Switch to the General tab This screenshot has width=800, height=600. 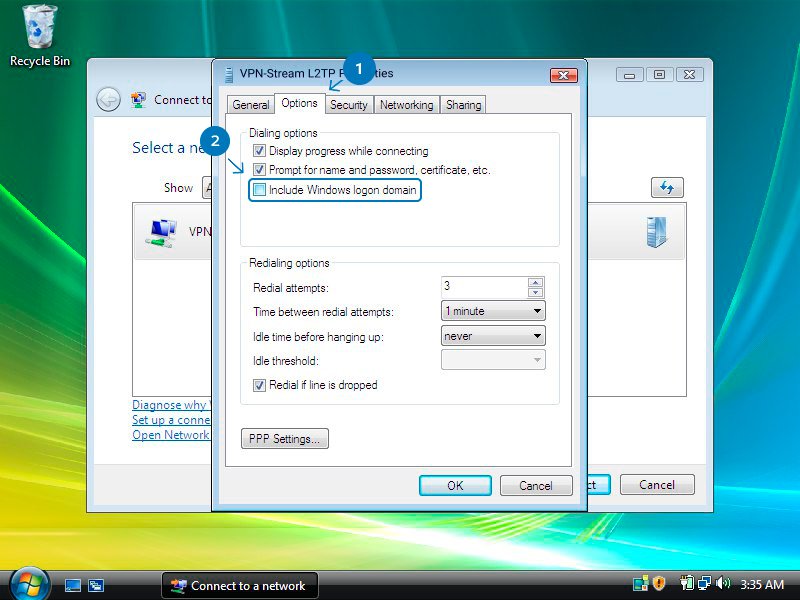tap(251, 105)
